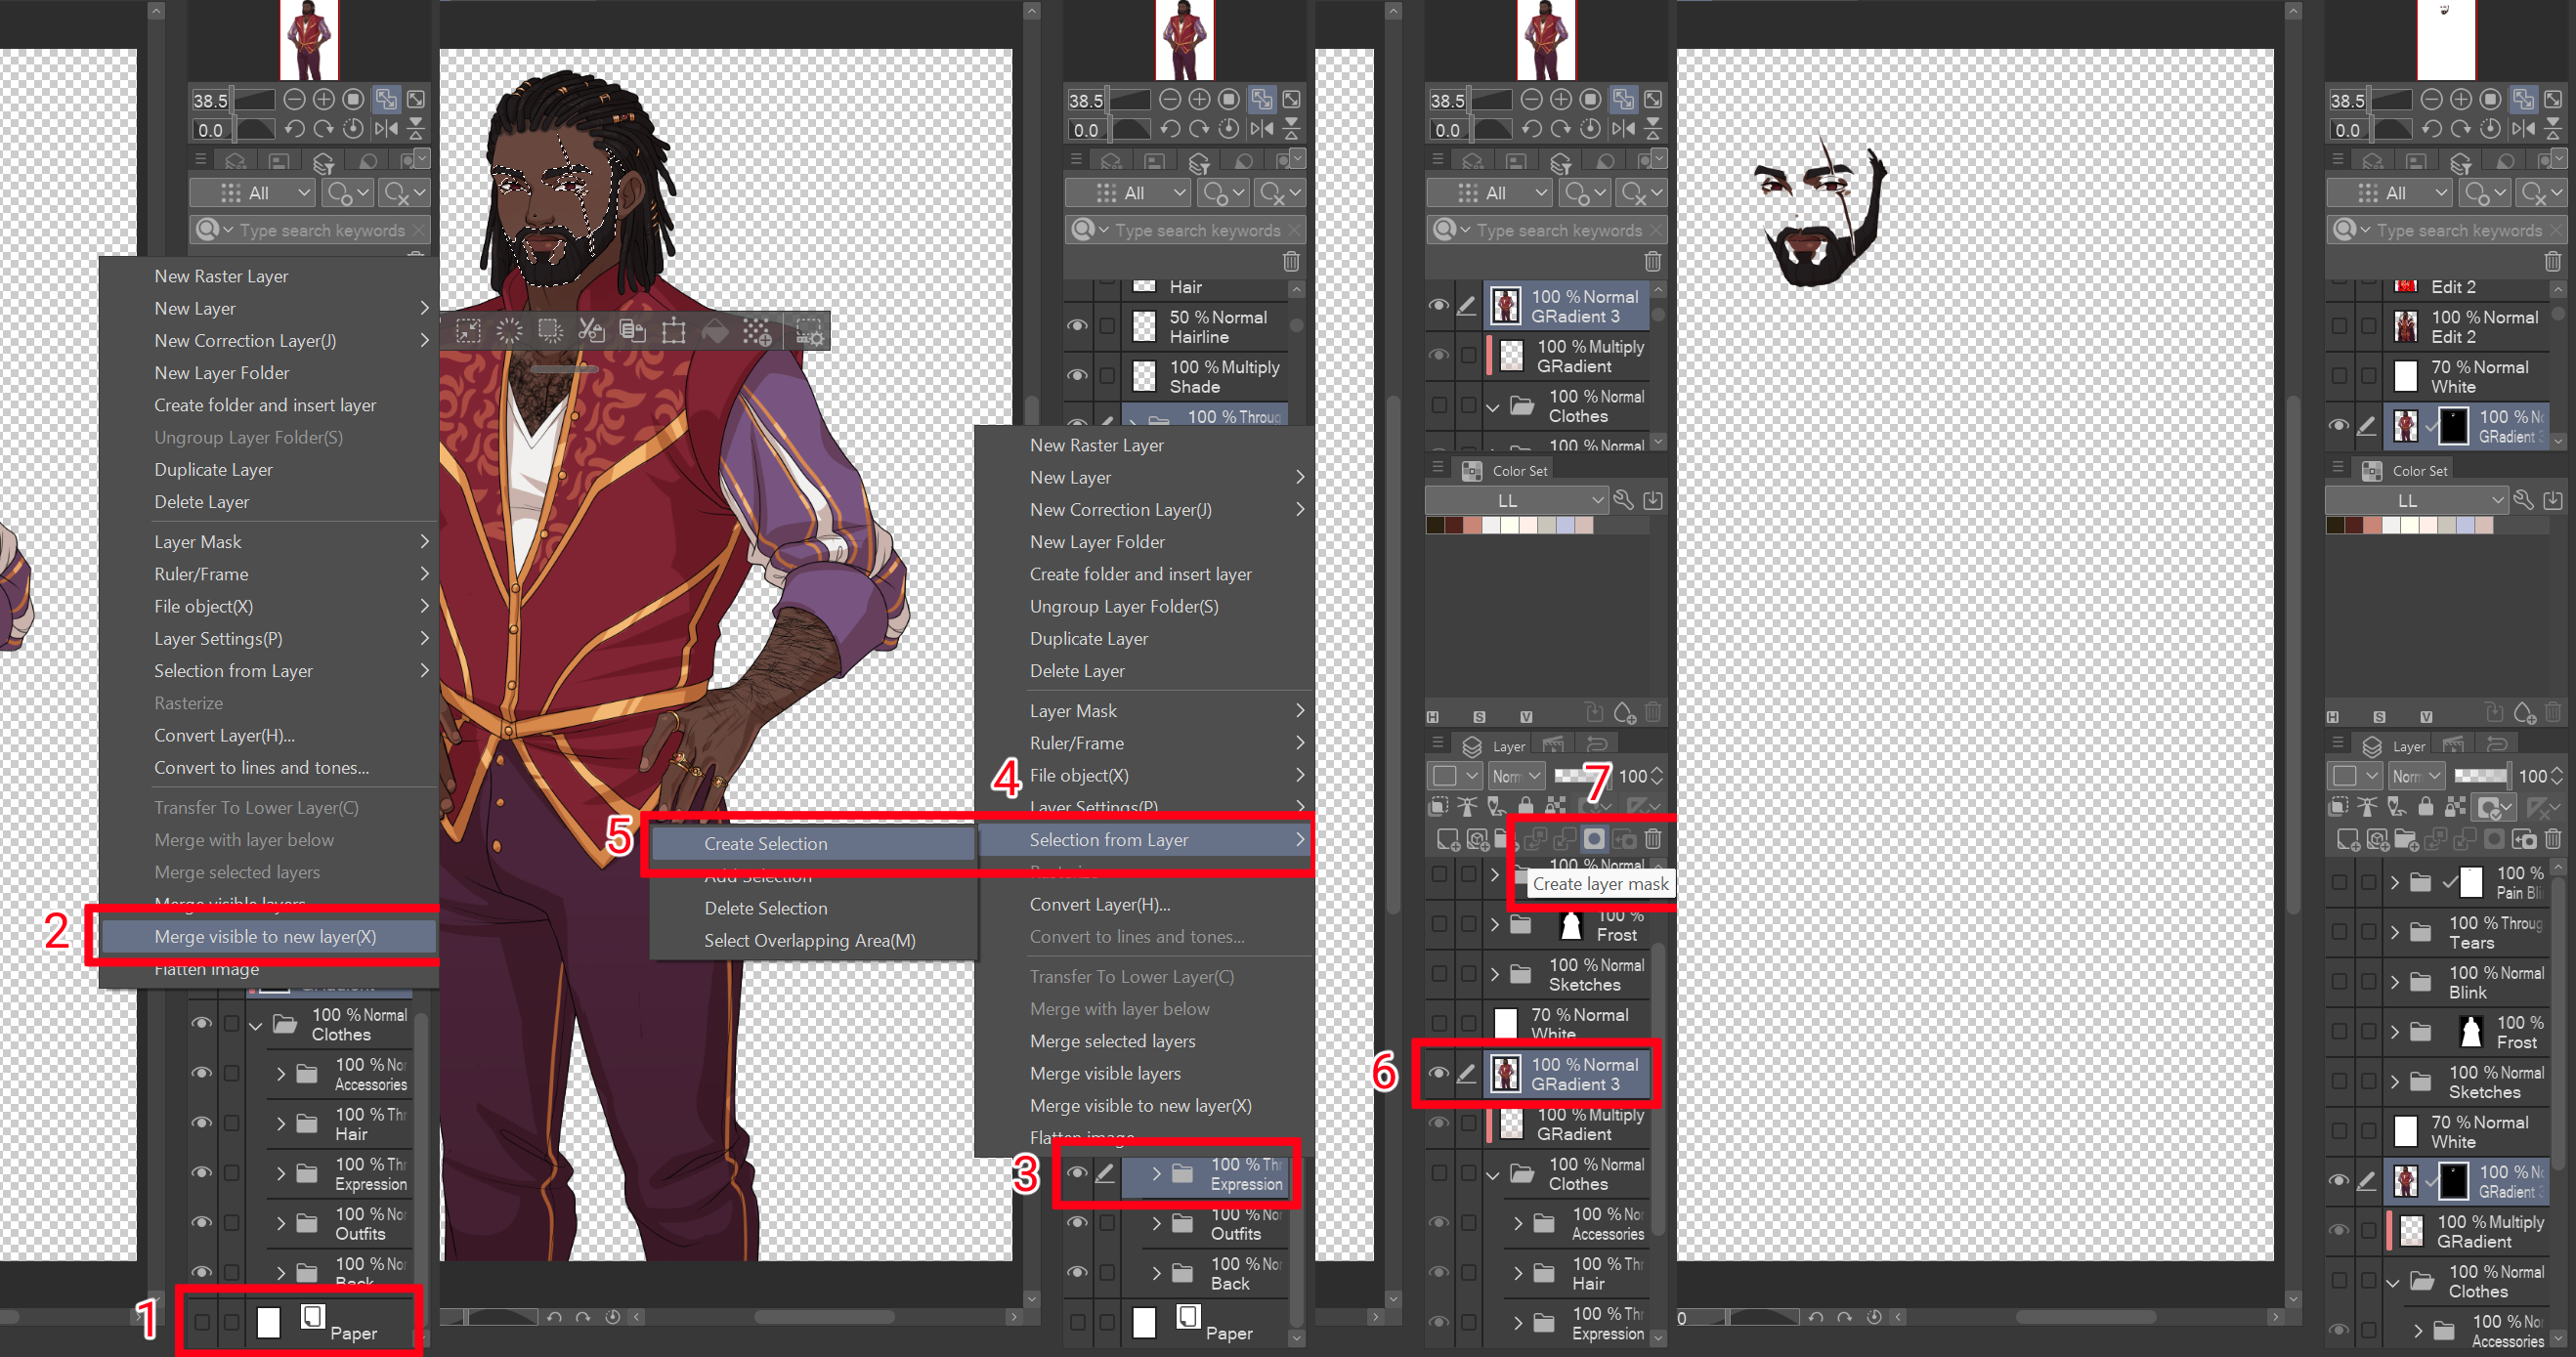Image resolution: width=2576 pixels, height=1357 pixels.
Task: Click flip horizontal icon in leftmost navigator
Action: point(385,129)
